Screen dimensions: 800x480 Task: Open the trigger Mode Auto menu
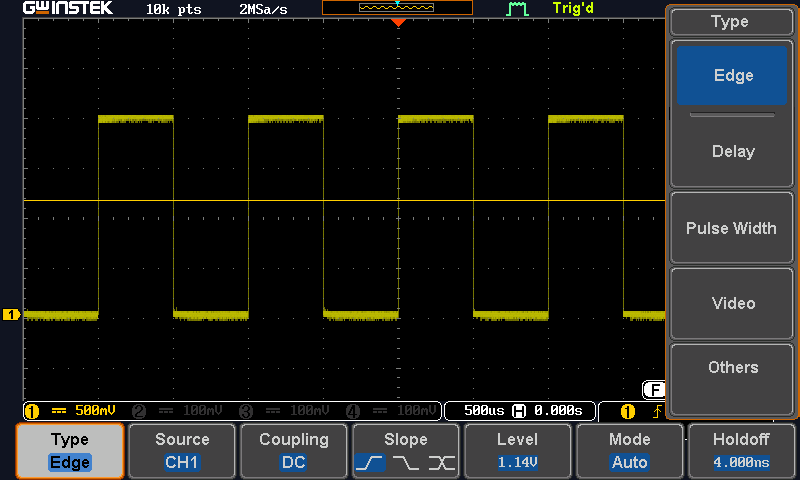[629, 450]
